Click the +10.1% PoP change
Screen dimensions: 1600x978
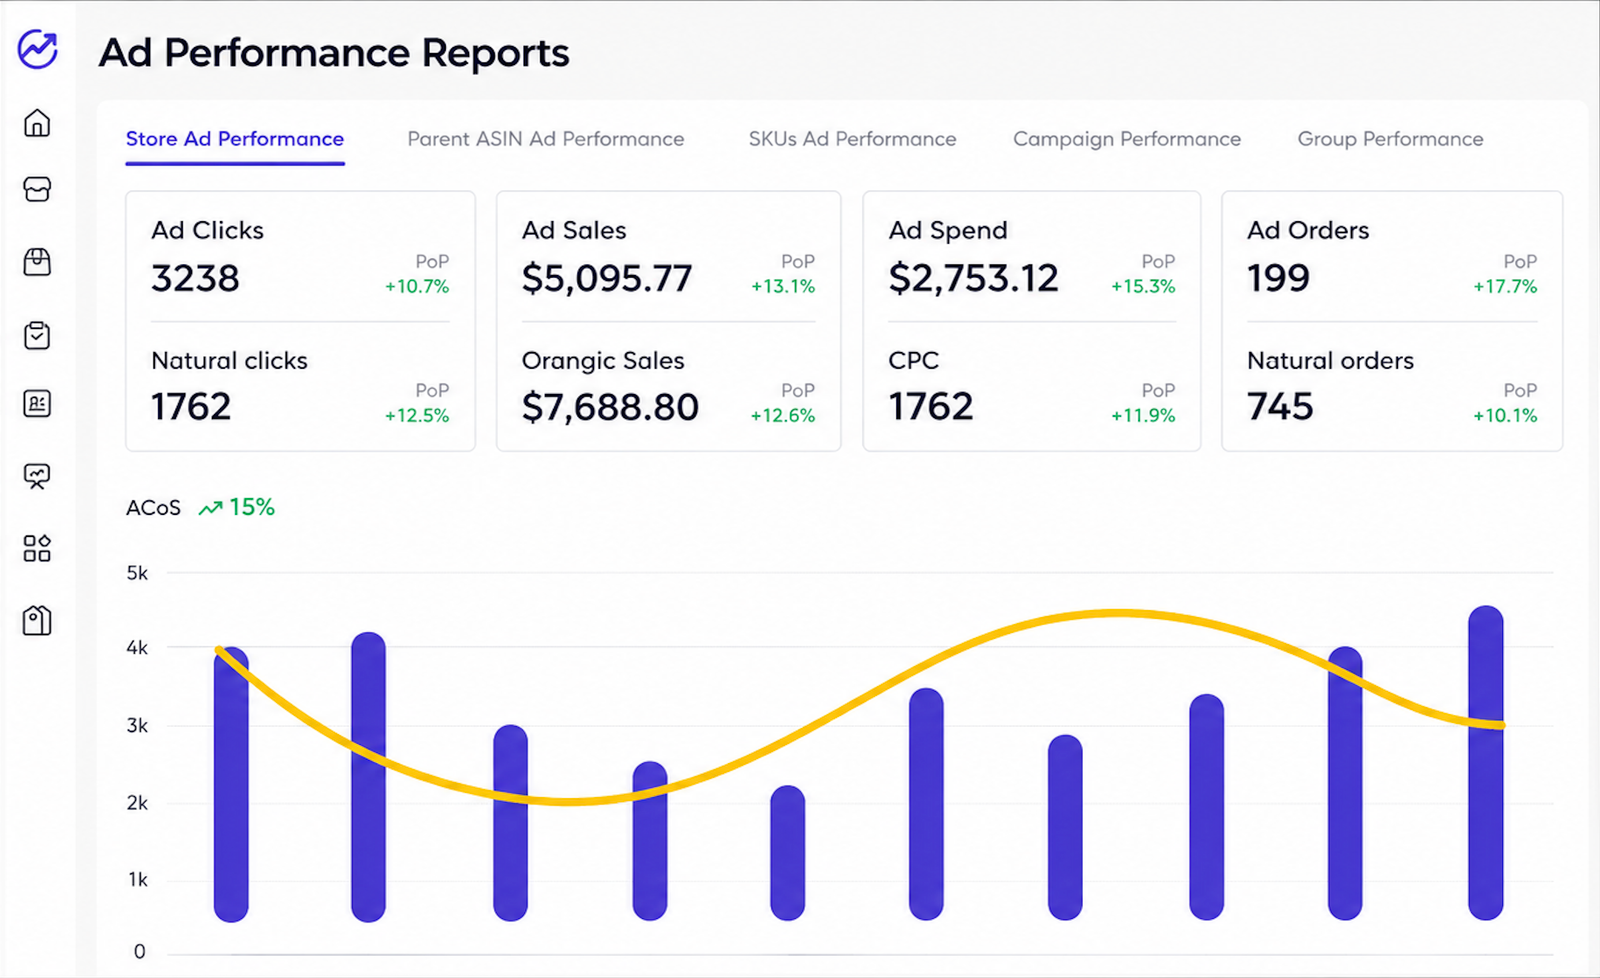(x=1505, y=416)
